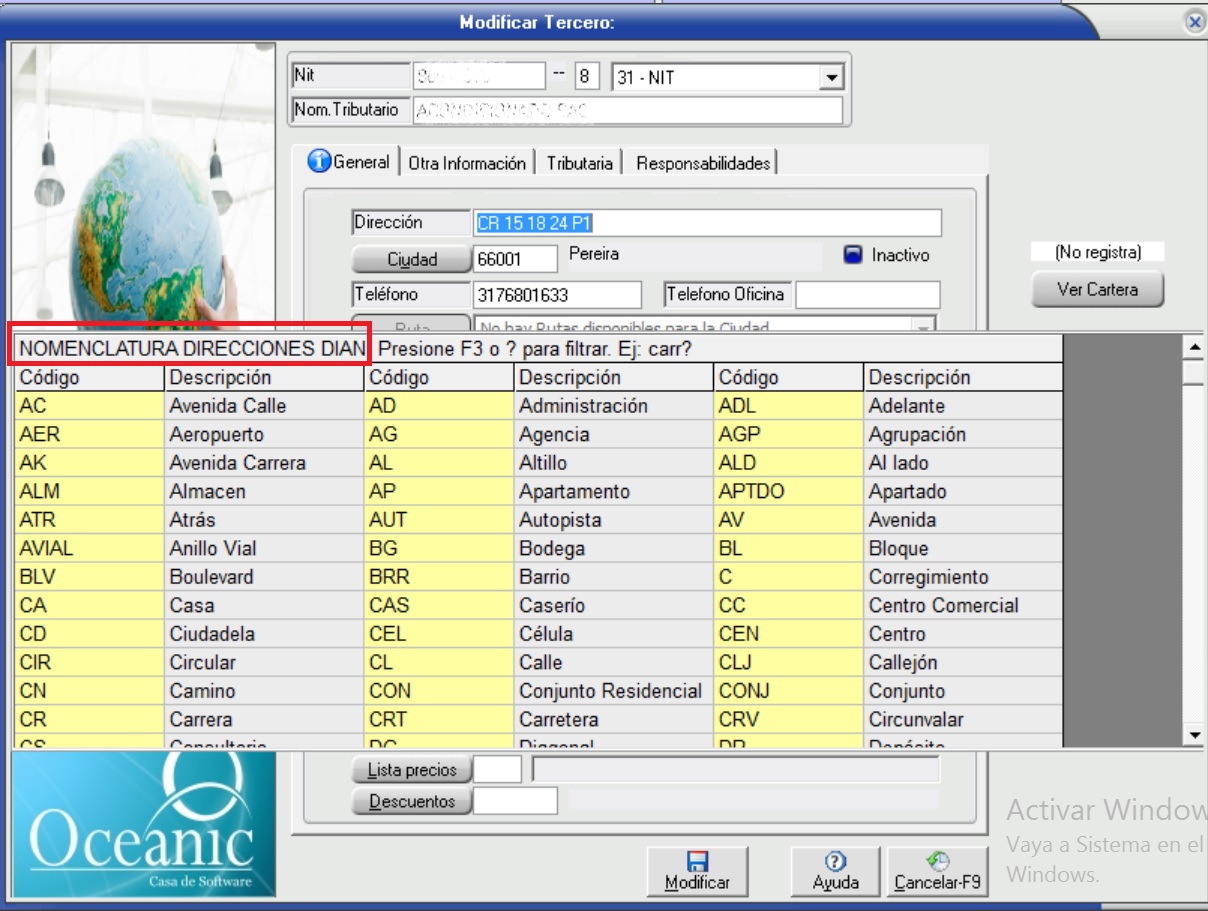Click the Descuentos button
The image size is (1208, 911).
411,801
